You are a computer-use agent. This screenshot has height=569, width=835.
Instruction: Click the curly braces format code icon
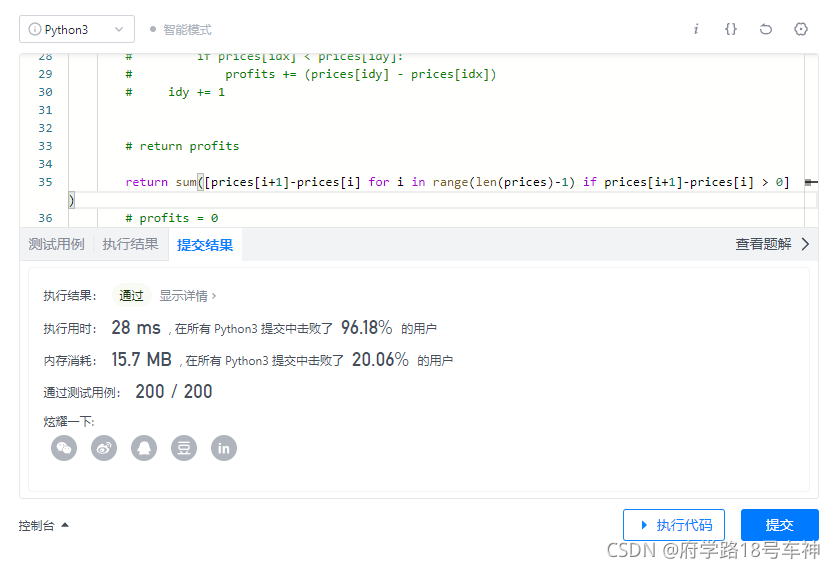[x=731, y=29]
